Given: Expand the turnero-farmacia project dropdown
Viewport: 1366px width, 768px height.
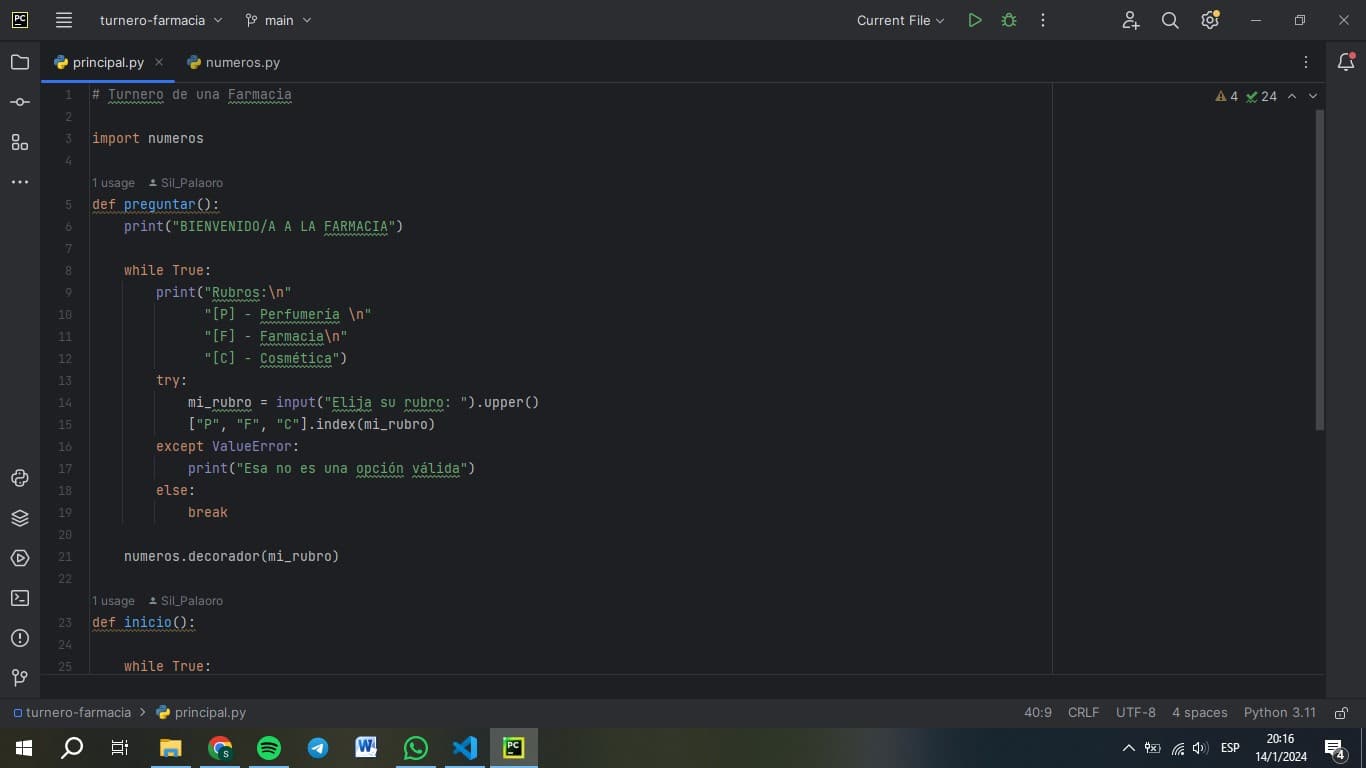Looking at the screenshot, I should 160,20.
